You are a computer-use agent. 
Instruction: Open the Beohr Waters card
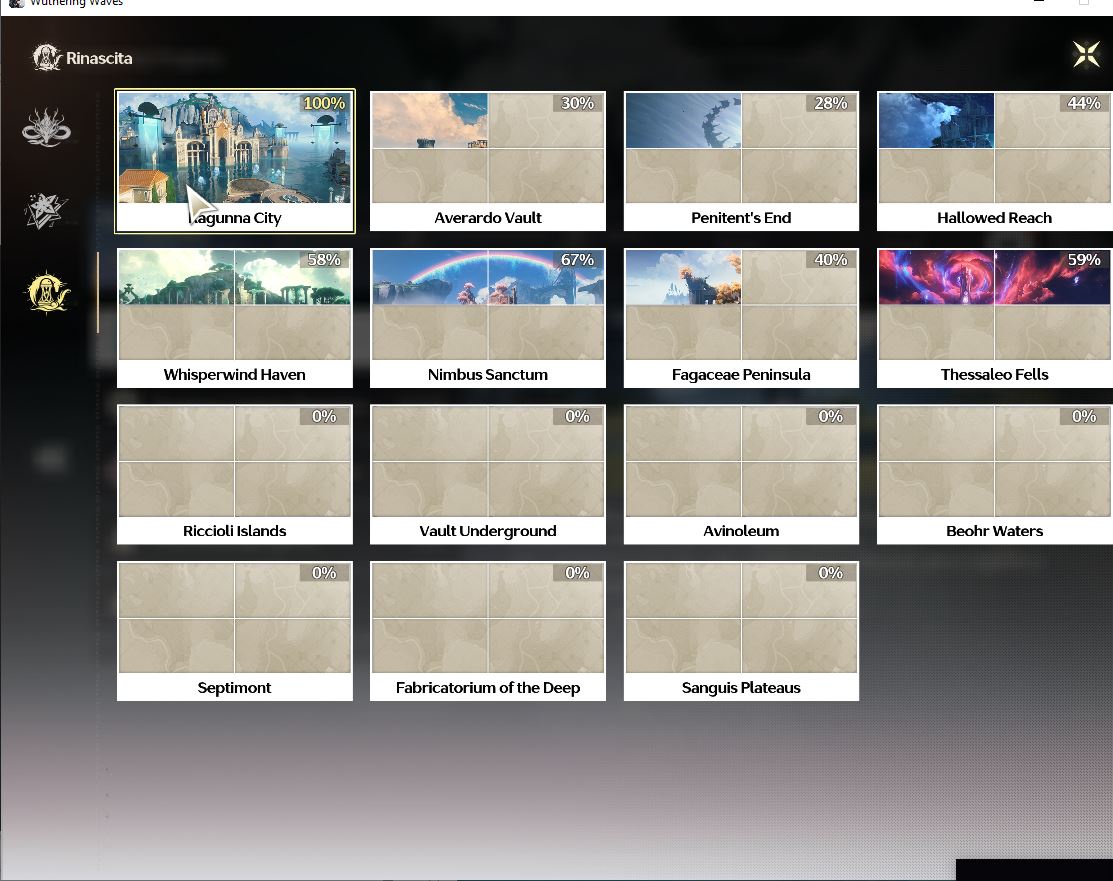click(x=994, y=474)
